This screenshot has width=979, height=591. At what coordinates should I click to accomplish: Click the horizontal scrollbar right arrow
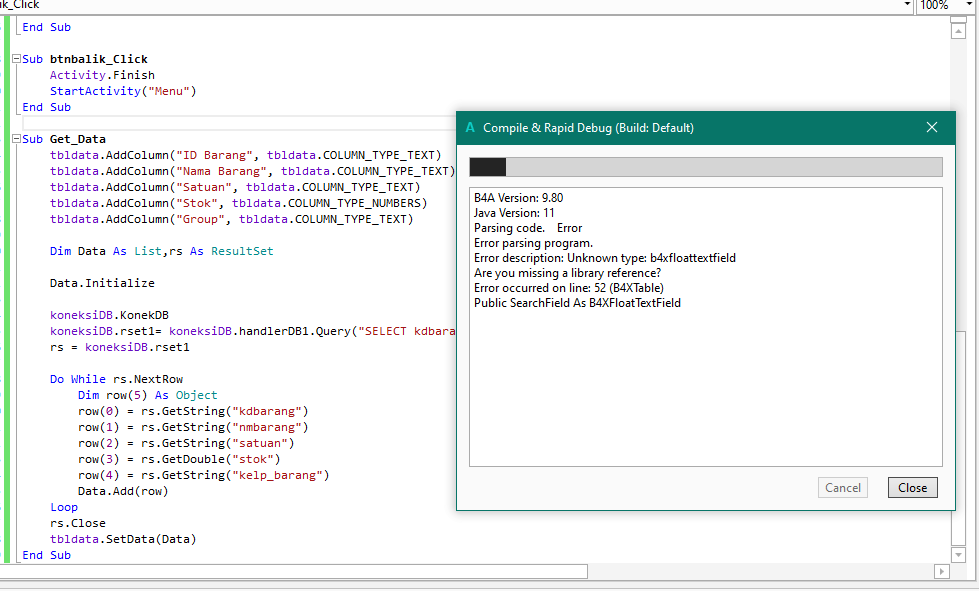tap(941, 571)
